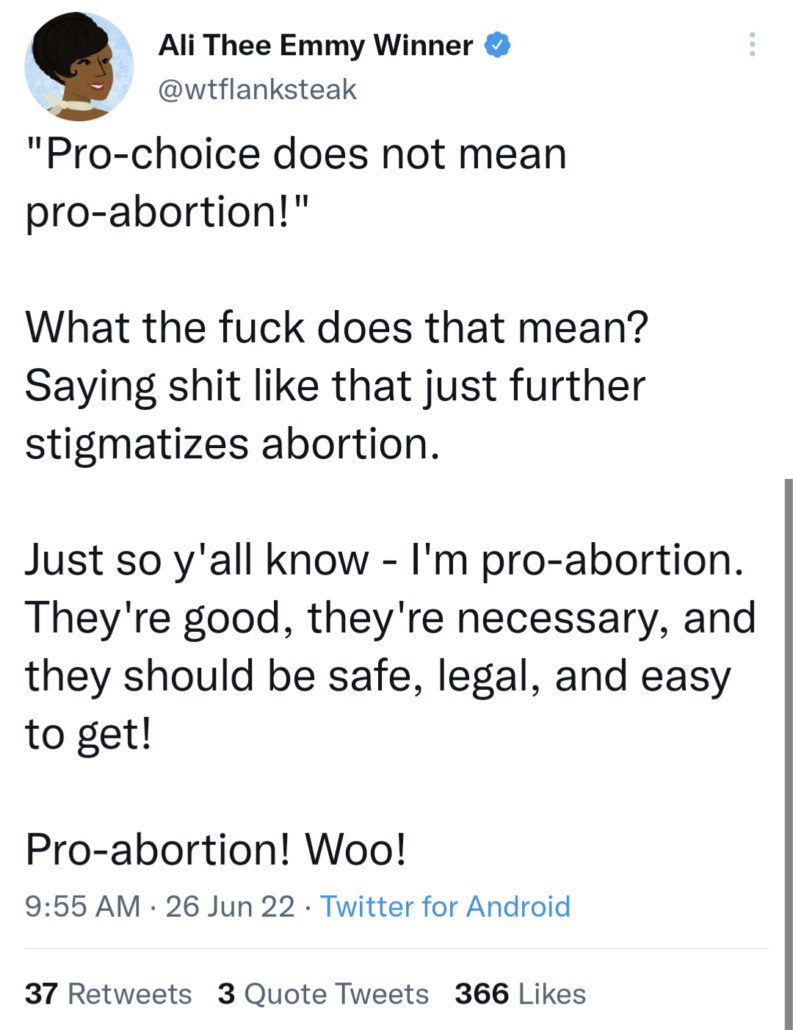This screenshot has height=1030, width=793.
Task: Click the 26 Jun 22 date
Action: (x=231, y=907)
